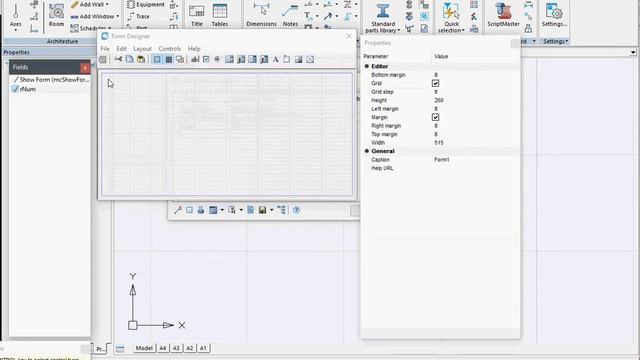Click the Help URL value field
The image size is (640, 360).
point(476,168)
